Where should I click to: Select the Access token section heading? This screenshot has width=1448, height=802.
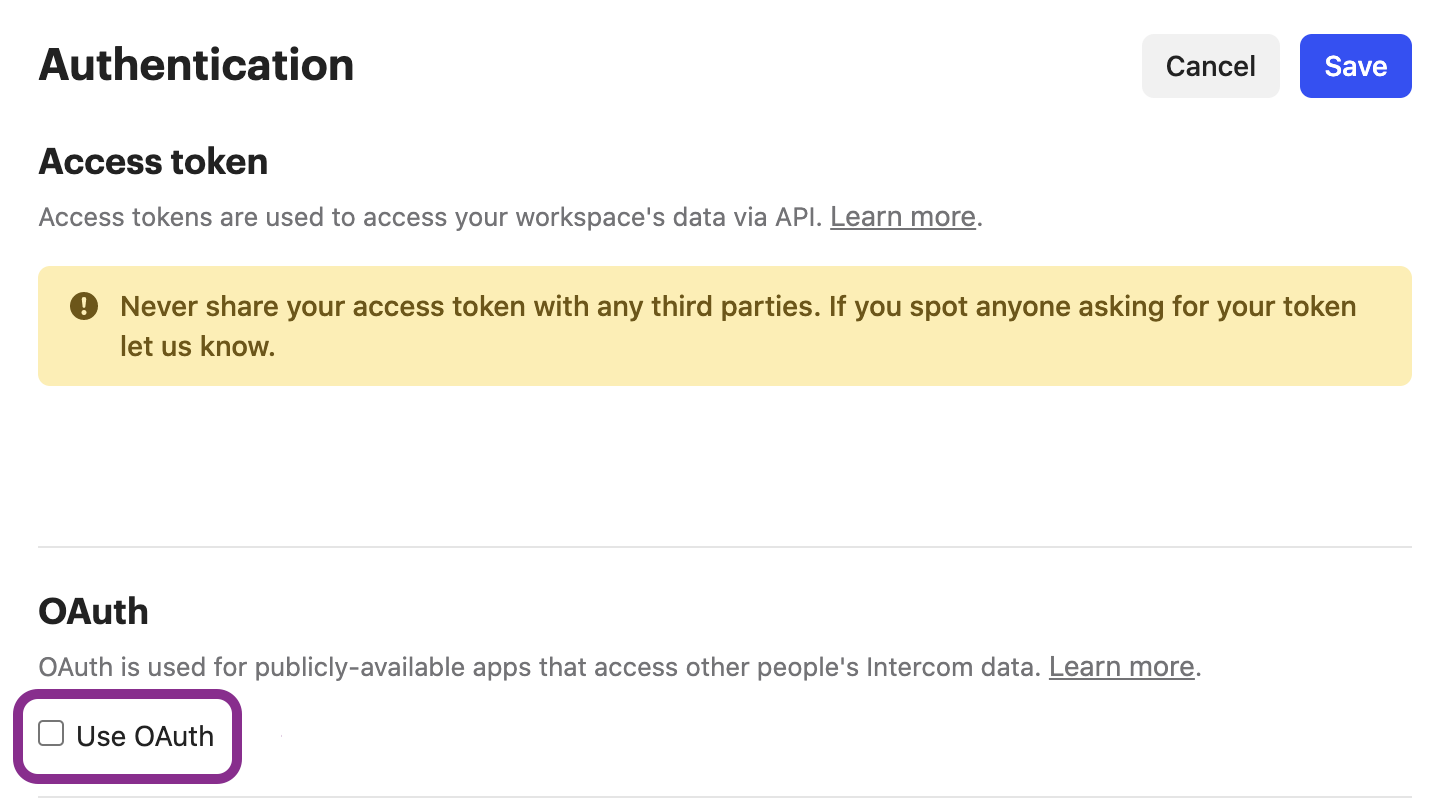(153, 162)
